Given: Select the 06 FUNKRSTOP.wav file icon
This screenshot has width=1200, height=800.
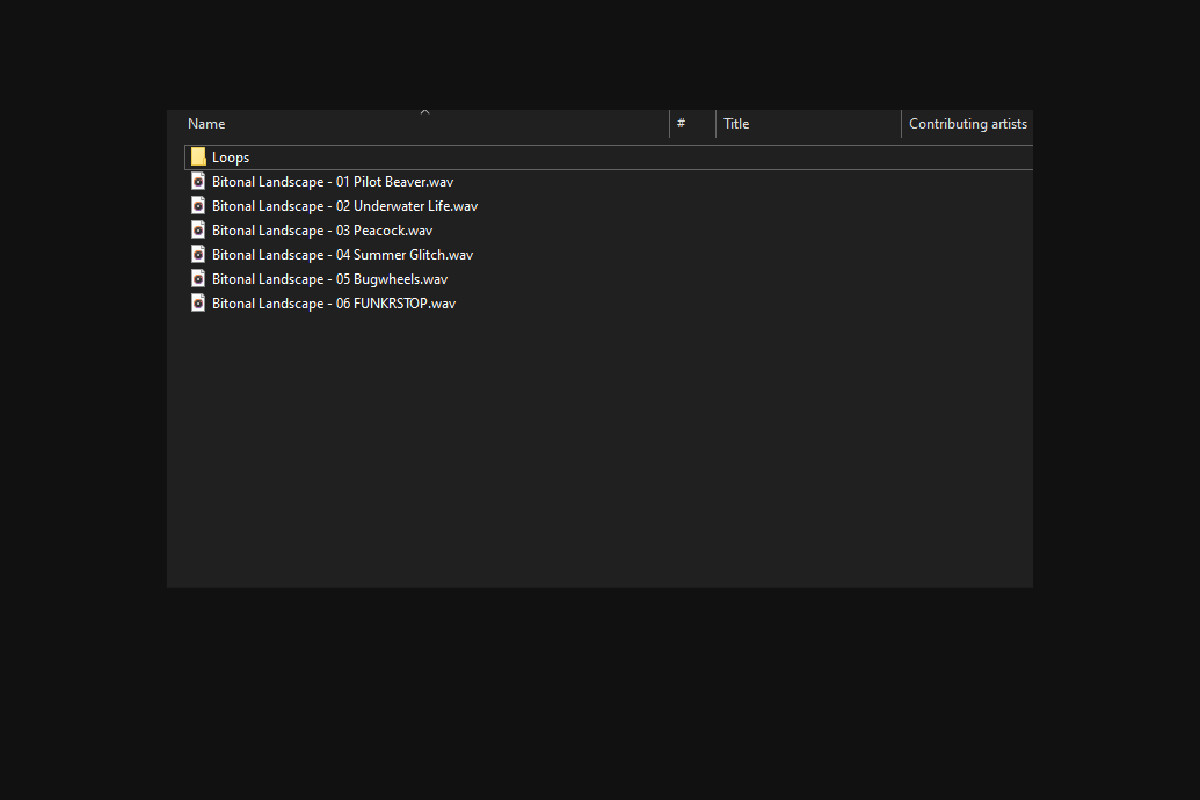Looking at the screenshot, I should click(x=198, y=303).
